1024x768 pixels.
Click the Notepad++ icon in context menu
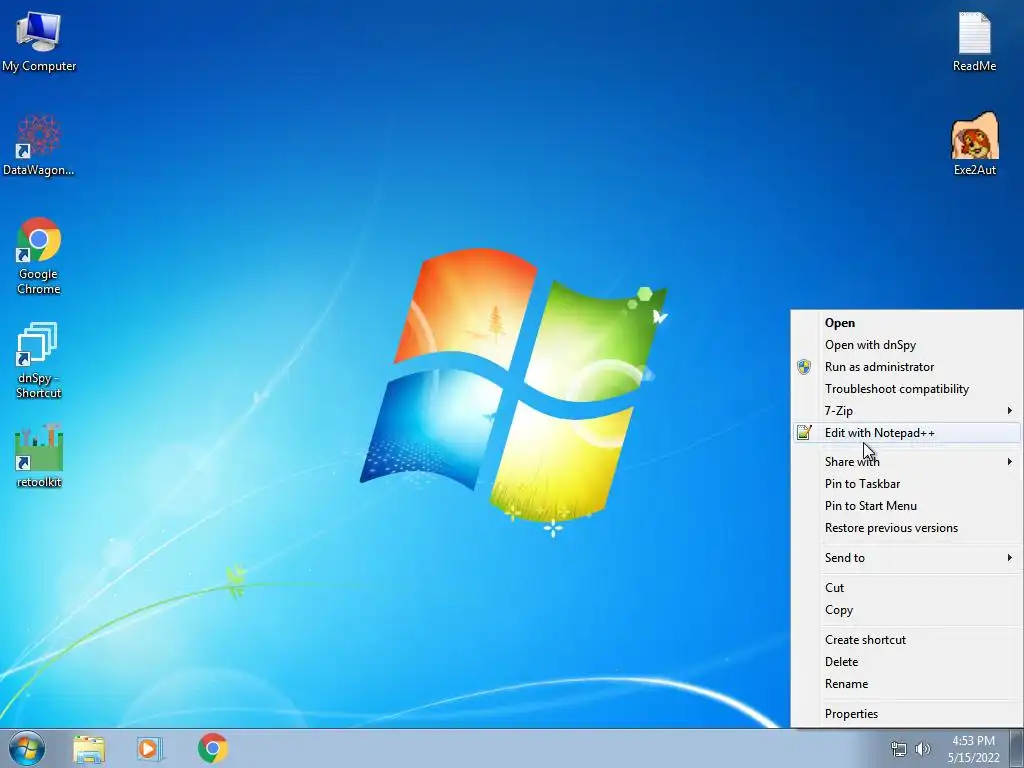click(804, 432)
